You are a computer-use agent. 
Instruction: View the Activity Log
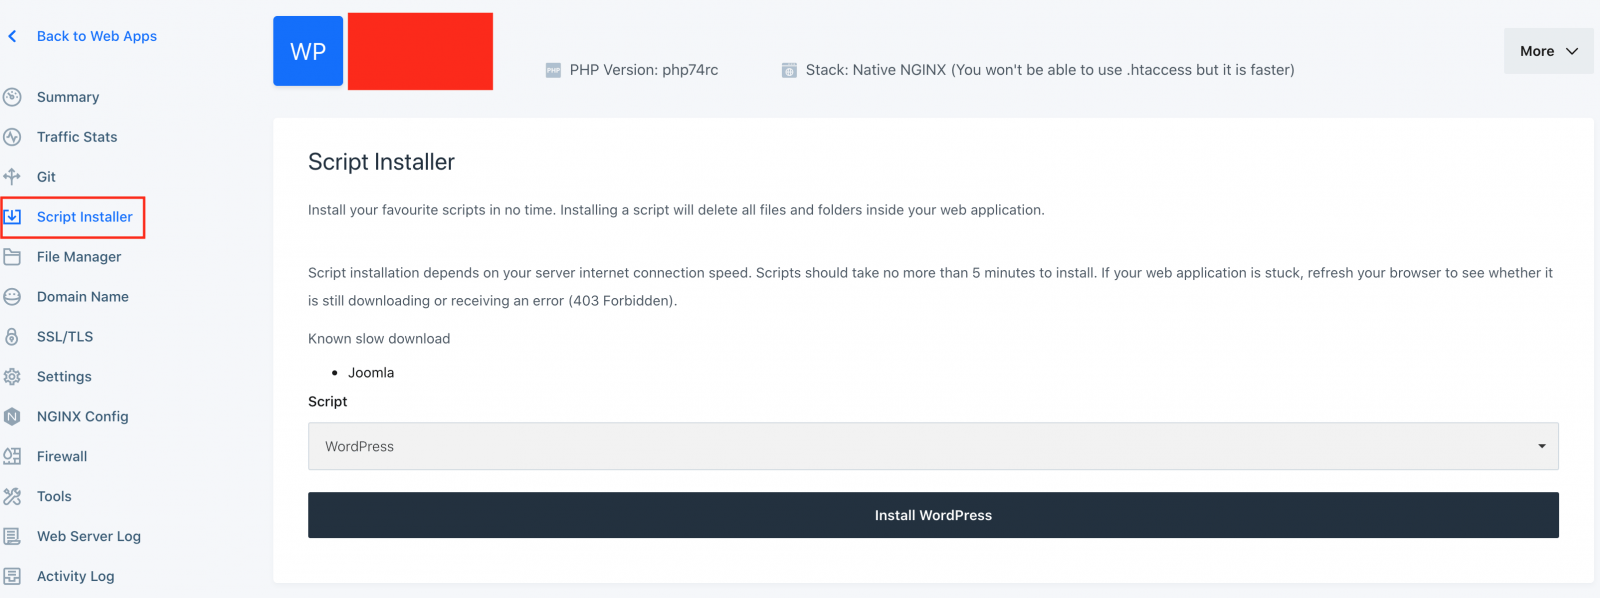tap(76, 577)
